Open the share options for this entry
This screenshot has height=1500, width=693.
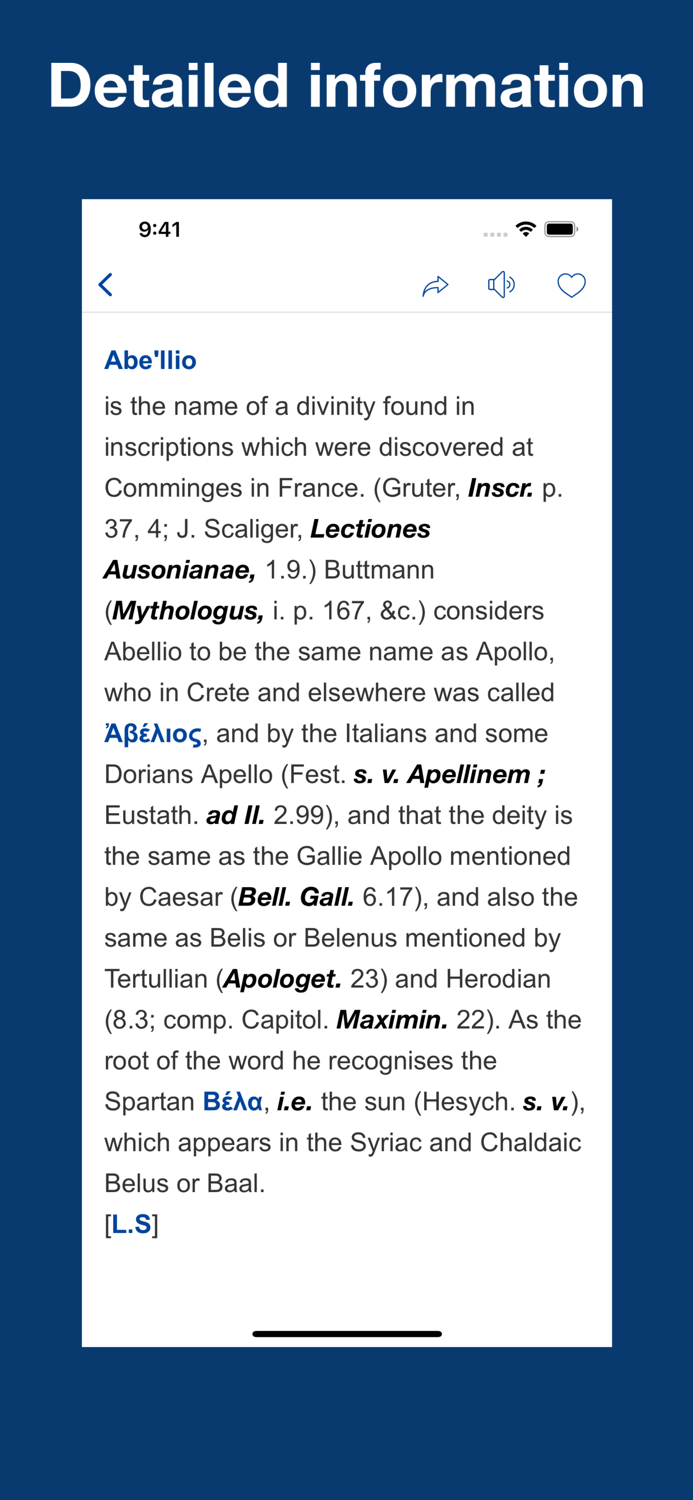(435, 284)
